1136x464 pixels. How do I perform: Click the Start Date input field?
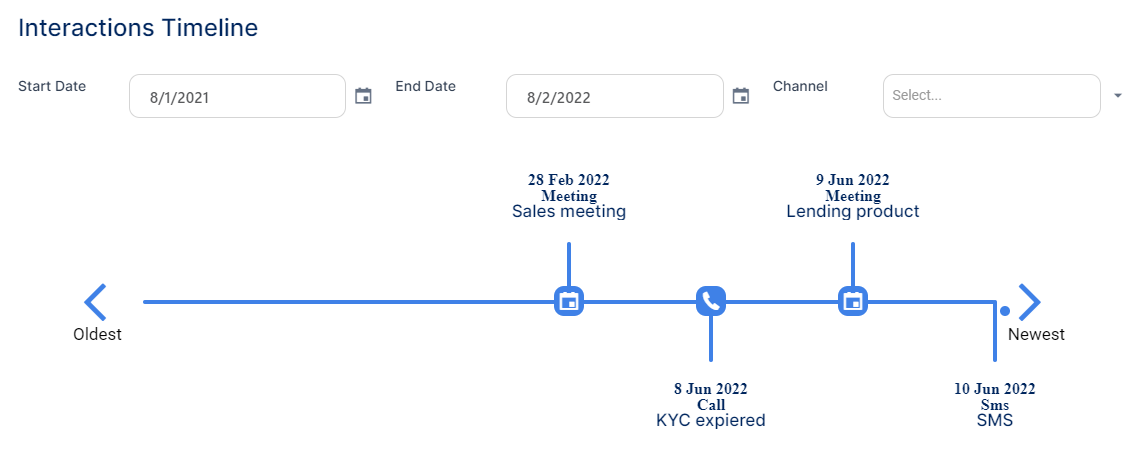tap(237, 97)
